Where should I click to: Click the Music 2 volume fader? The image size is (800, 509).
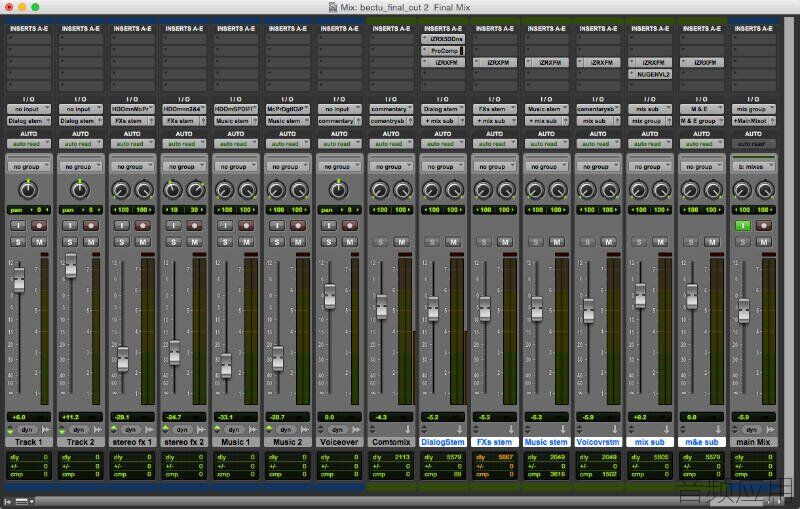[278, 359]
